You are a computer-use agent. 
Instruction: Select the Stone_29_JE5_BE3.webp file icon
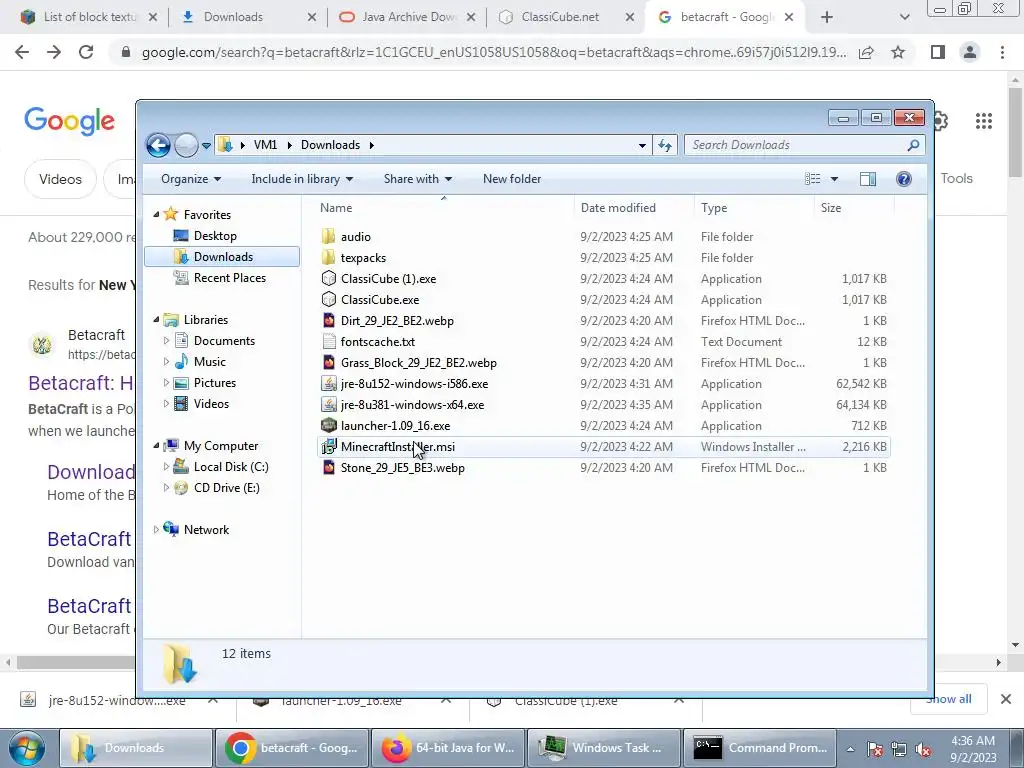click(x=328, y=468)
